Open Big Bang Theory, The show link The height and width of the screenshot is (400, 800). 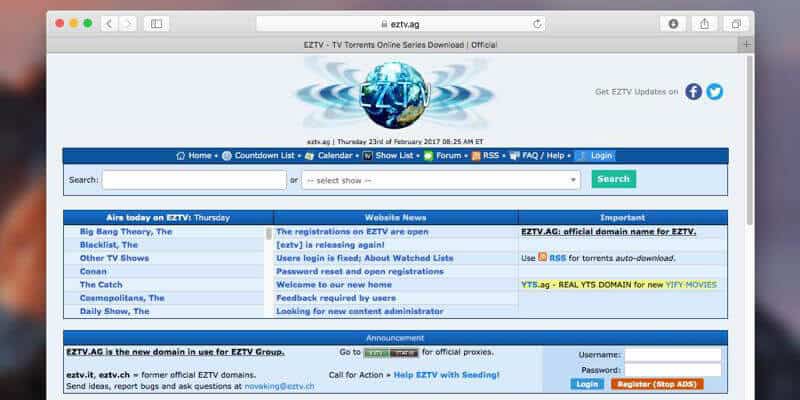pos(126,232)
